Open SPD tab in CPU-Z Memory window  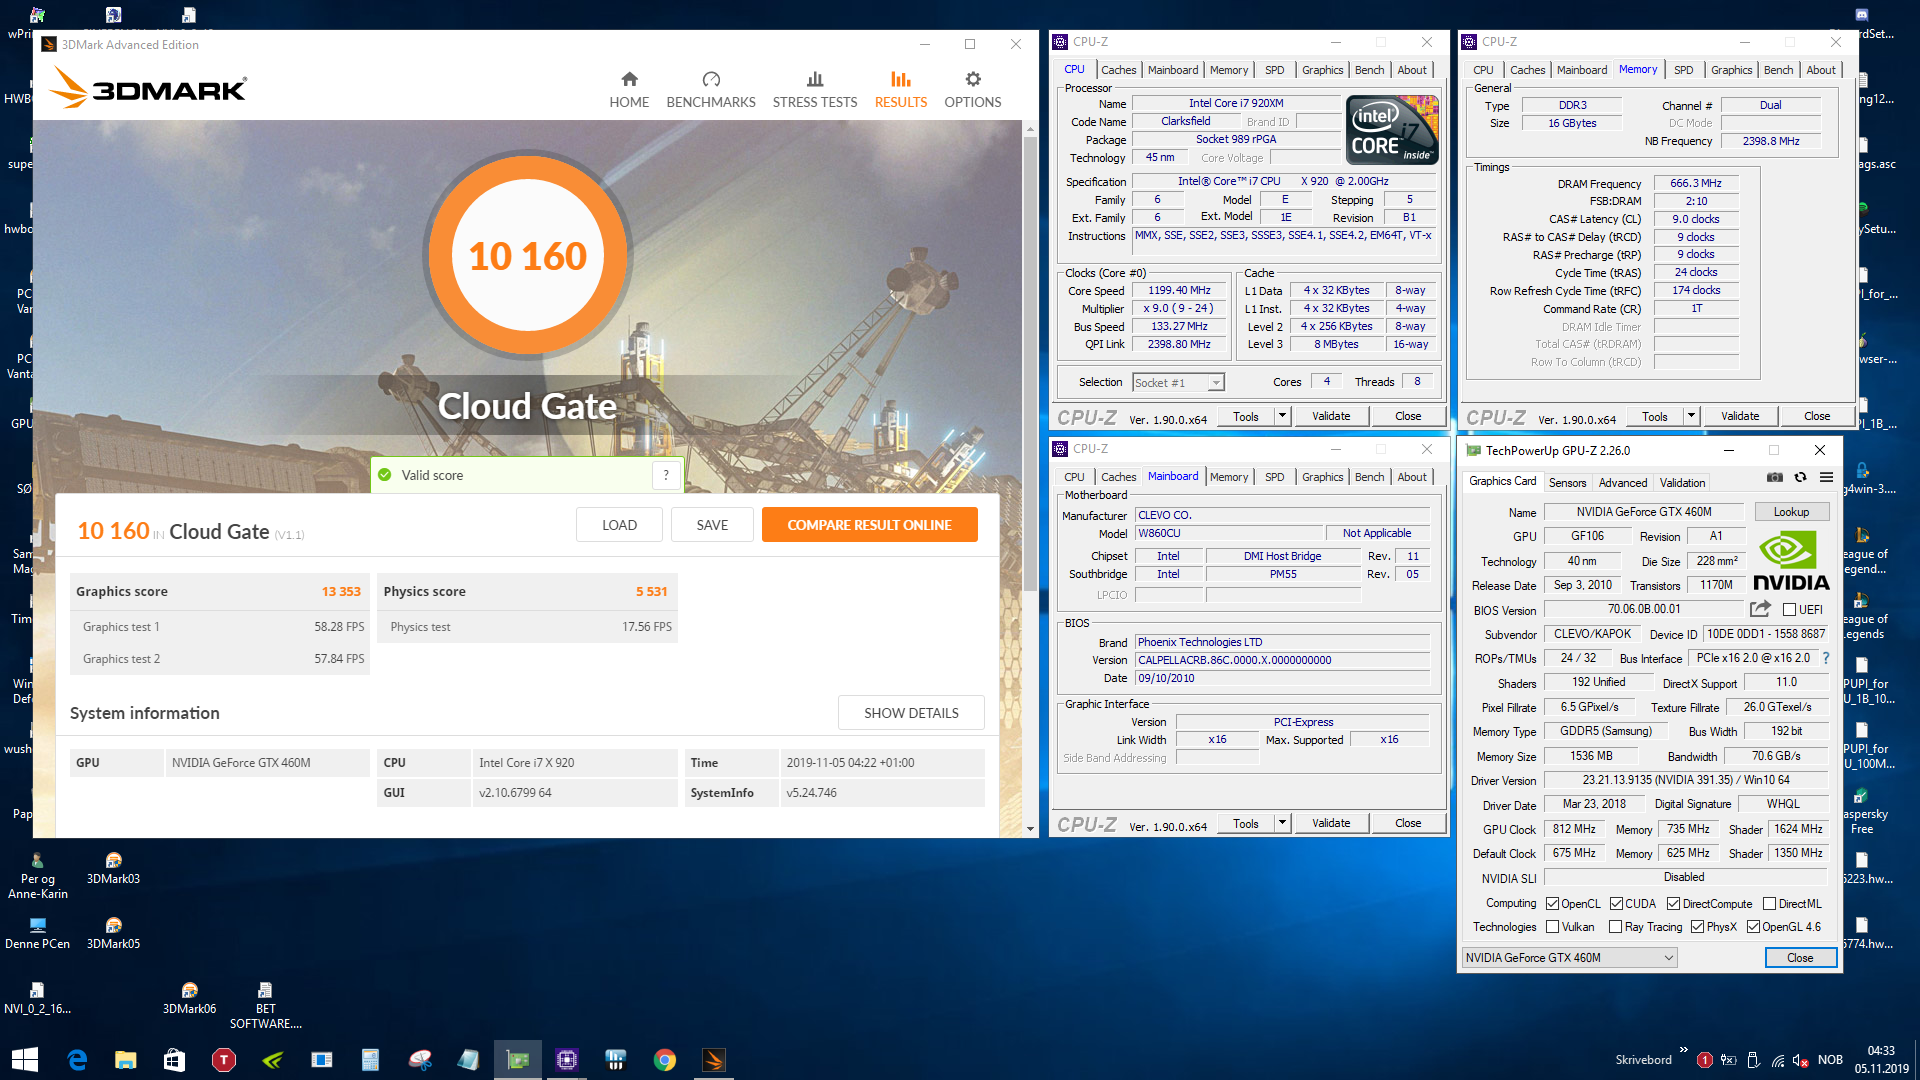coord(1684,70)
